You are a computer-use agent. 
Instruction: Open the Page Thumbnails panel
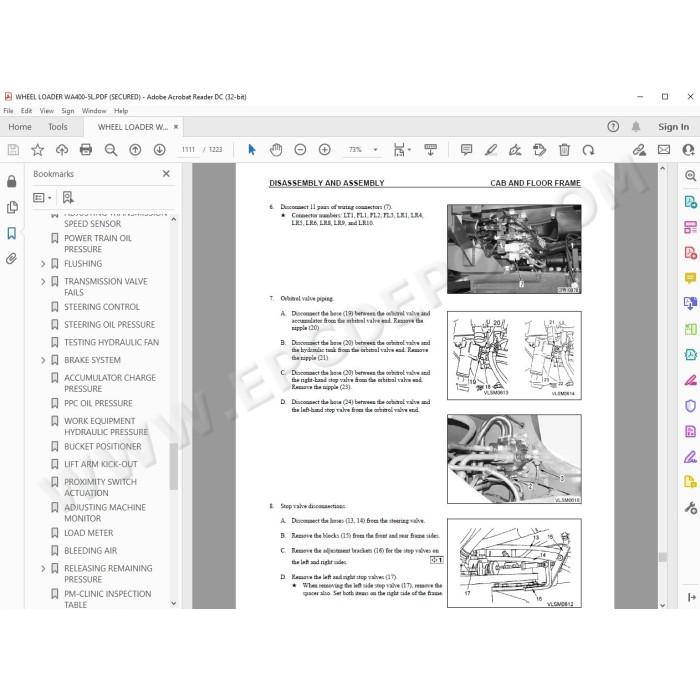point(12,207)
